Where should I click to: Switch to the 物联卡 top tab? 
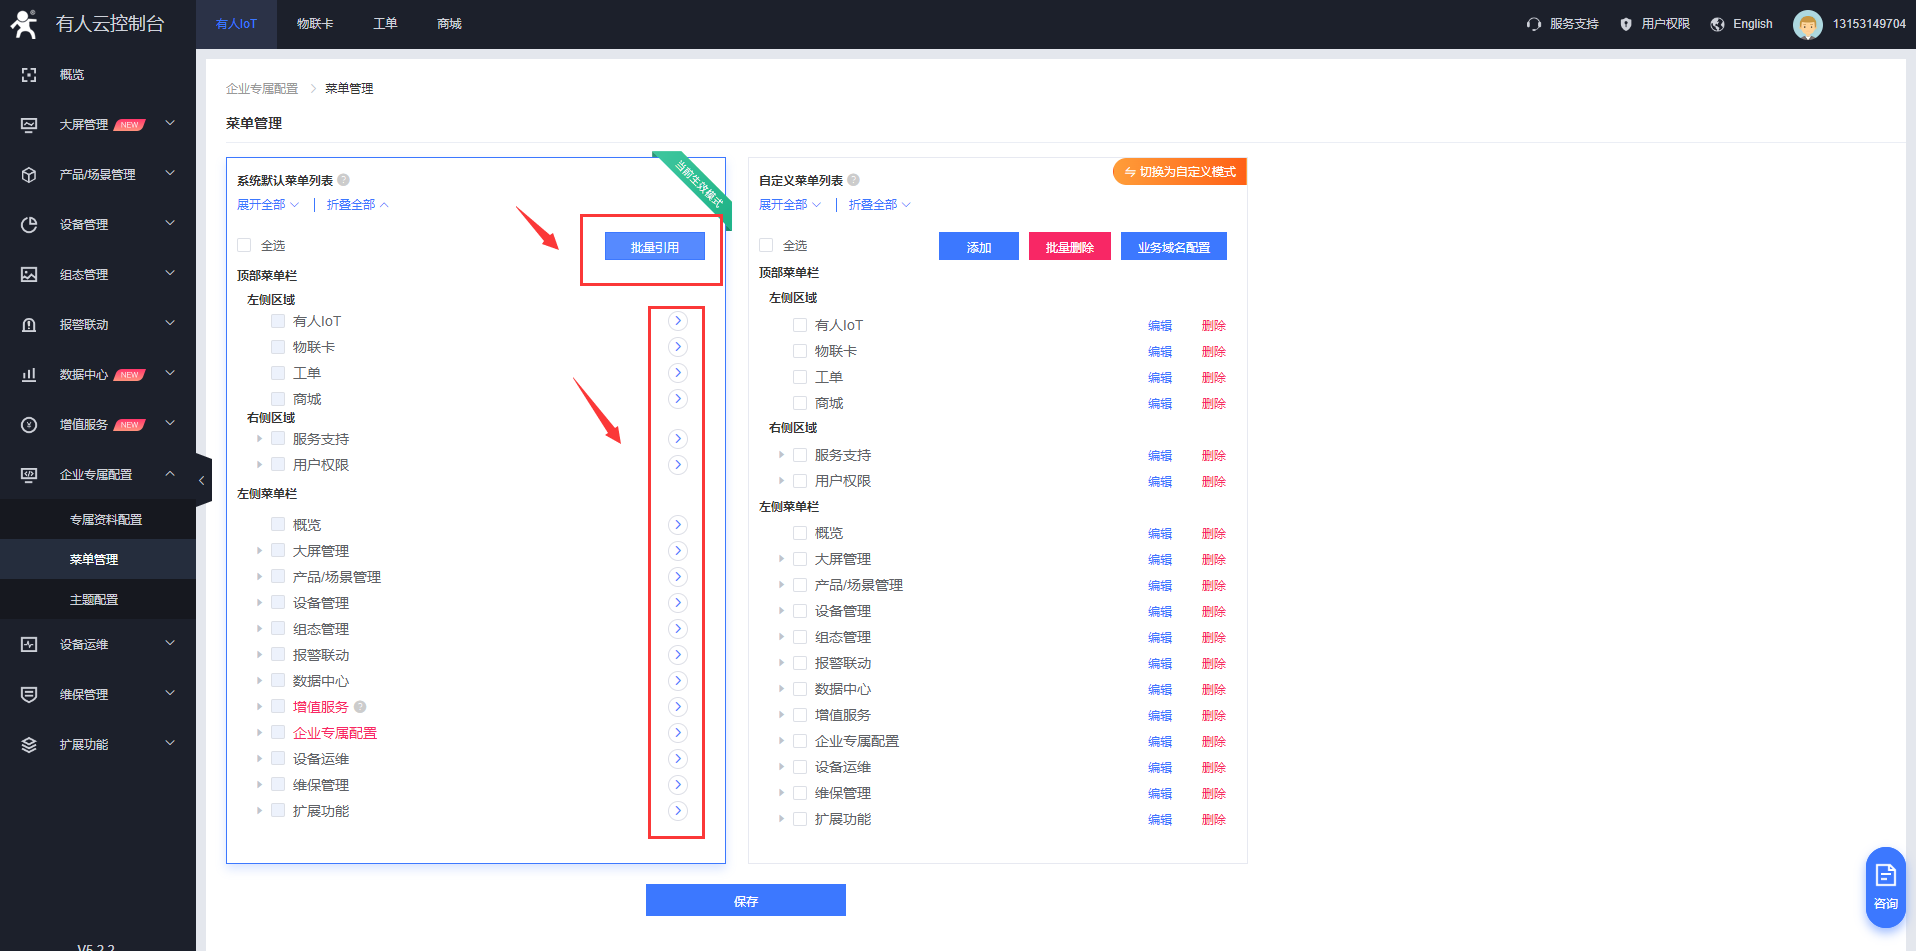pos(315,24)
